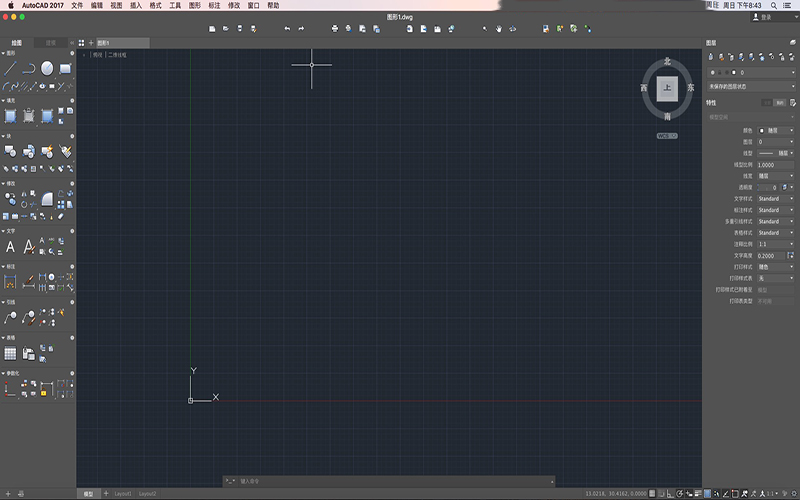
Task: Open the 线型 property dropdown
Action: coord(776,153)
